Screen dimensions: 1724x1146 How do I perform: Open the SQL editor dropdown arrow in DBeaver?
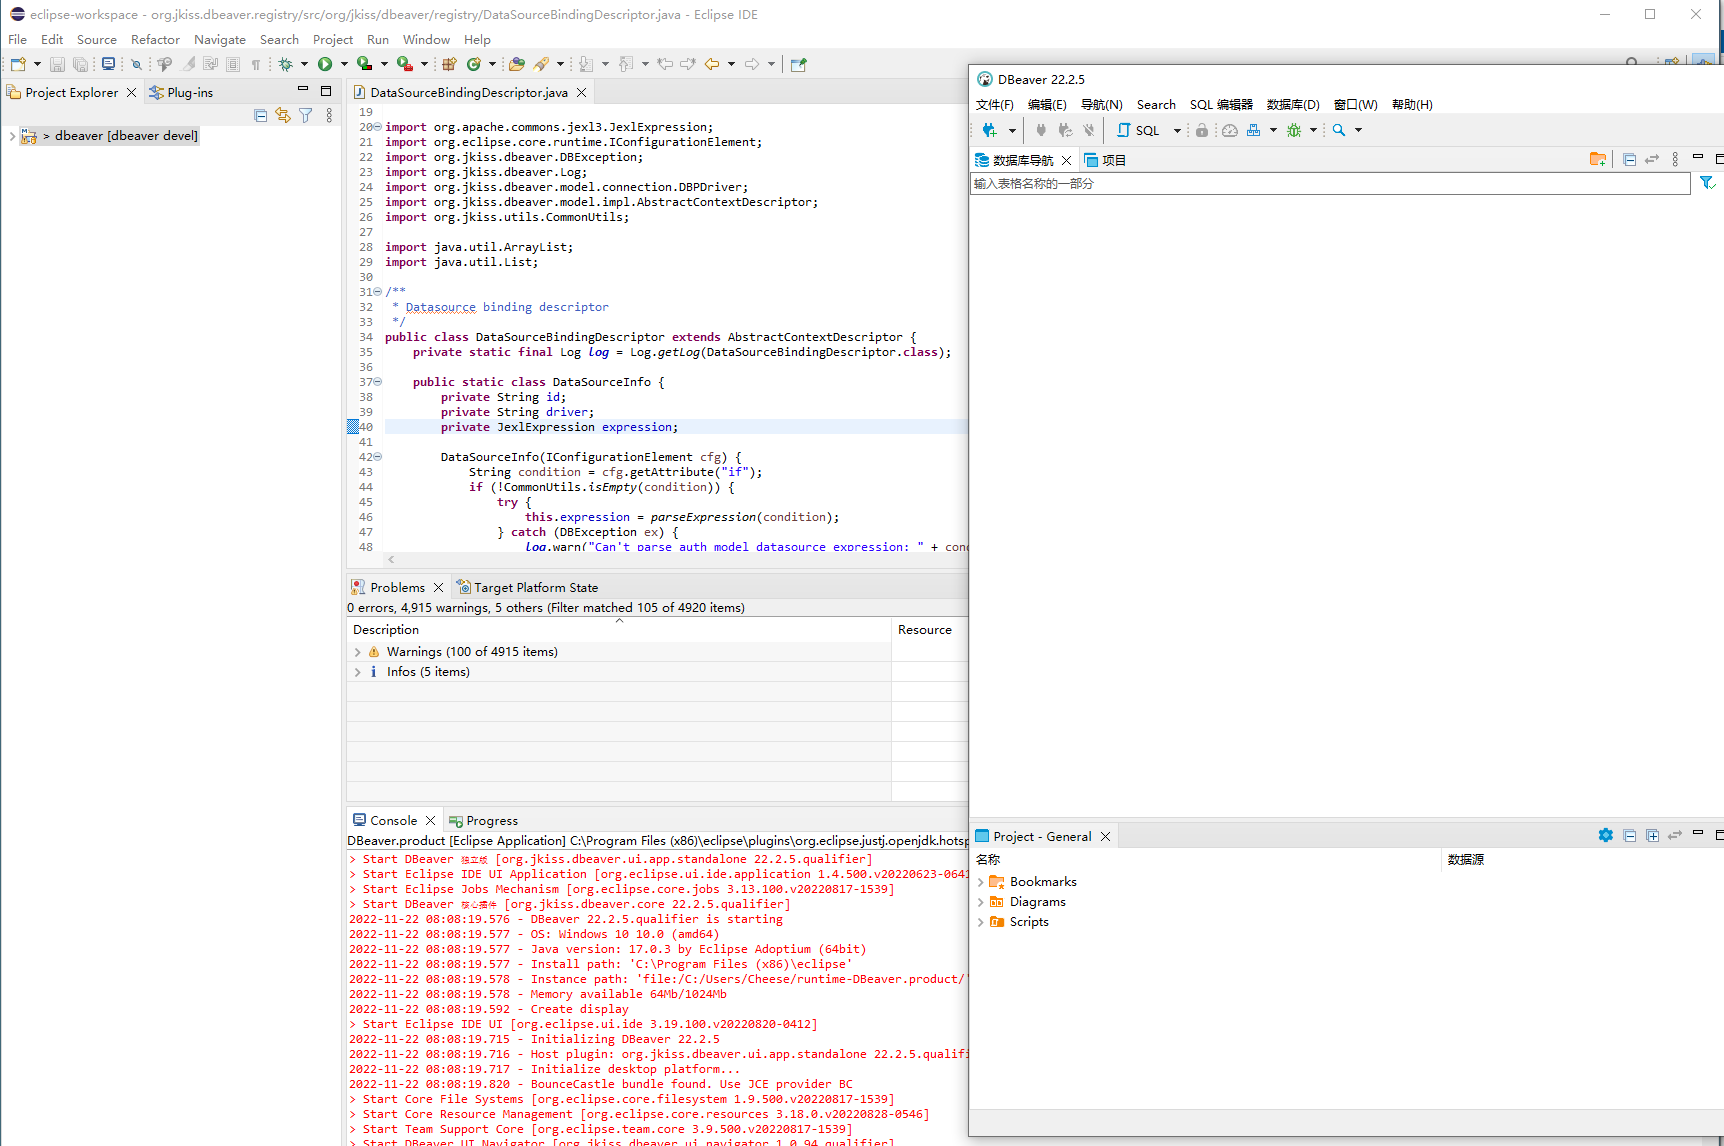click(x=1176, y=130)
